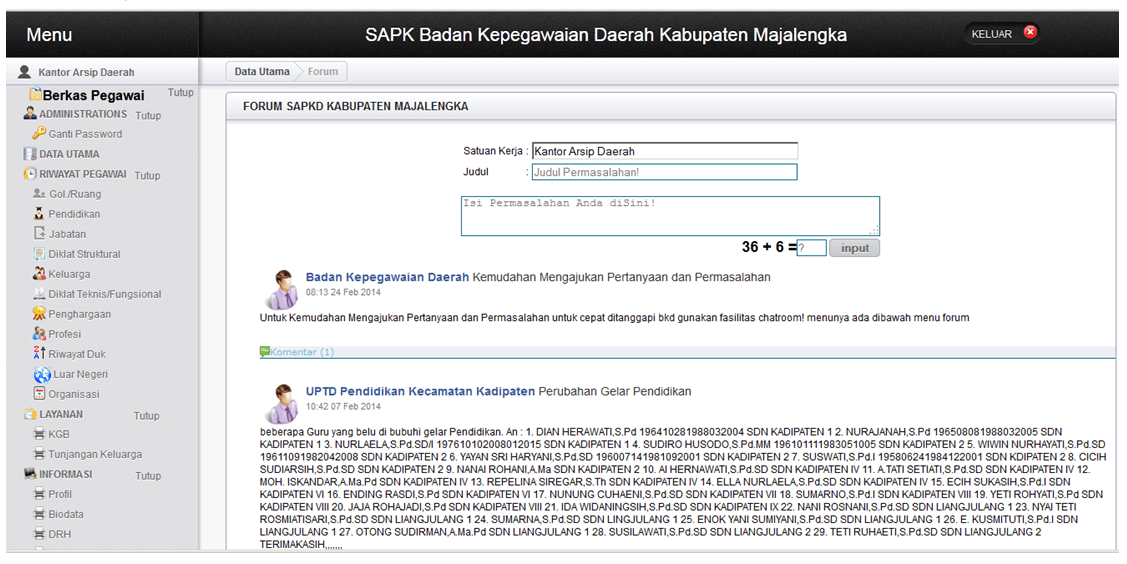Click the 10:42 07 Feb 2014 timestamp
Image resolution: width=1127 pixels, height=564 pixels.
343,407
